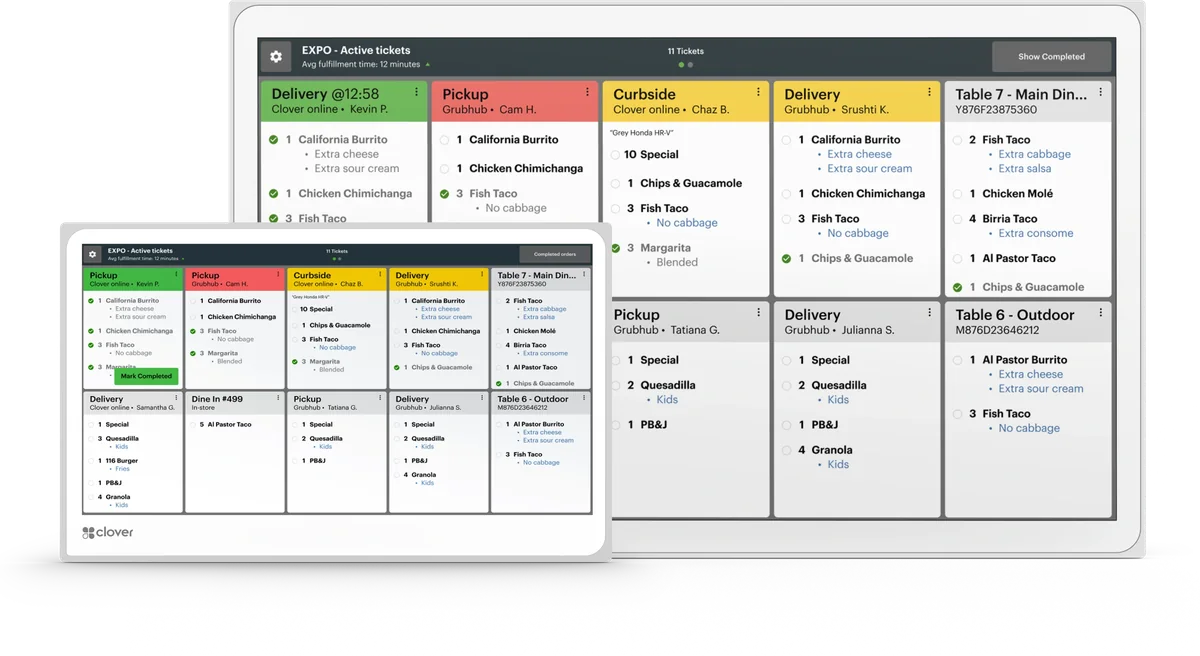This screenshot has height=656, width=1200.
Task: Expand options for Table 6 - Outdoor on small display
Action: click(585, 398)
